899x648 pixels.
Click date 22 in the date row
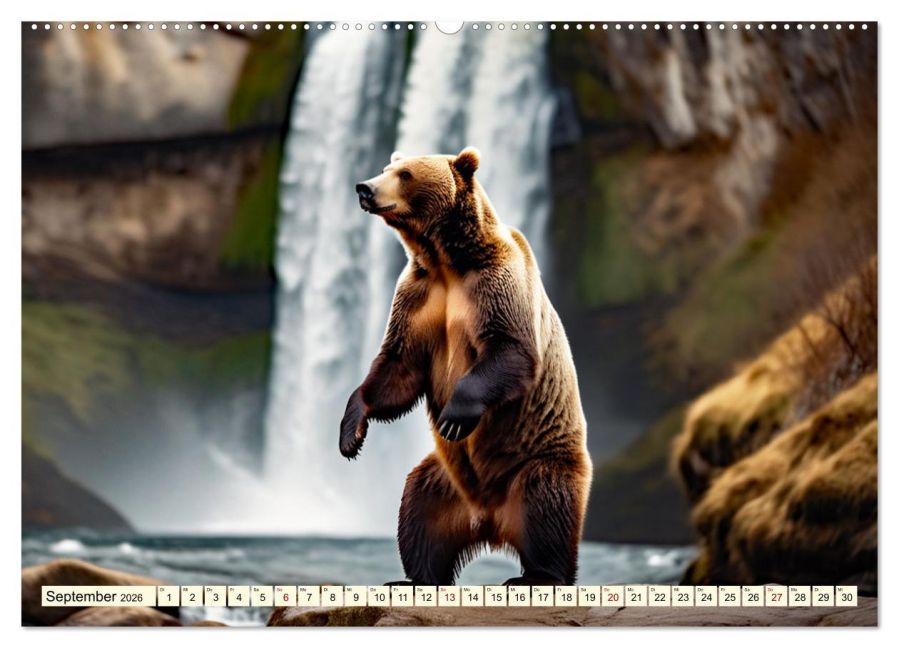pyautogui.click(x=659, y=597)
